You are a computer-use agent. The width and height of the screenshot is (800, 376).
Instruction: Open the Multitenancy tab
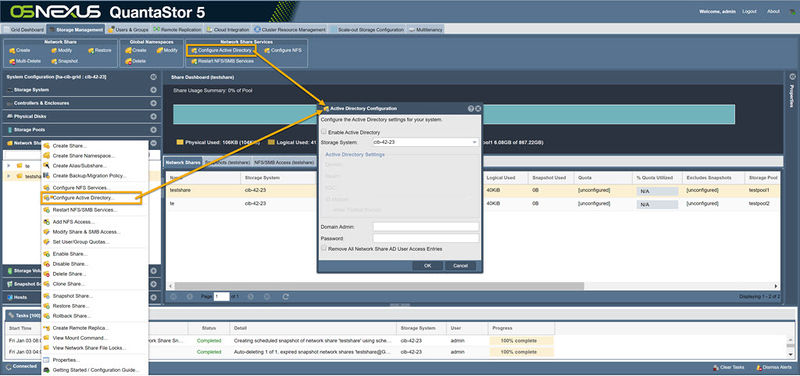[426, 30]
